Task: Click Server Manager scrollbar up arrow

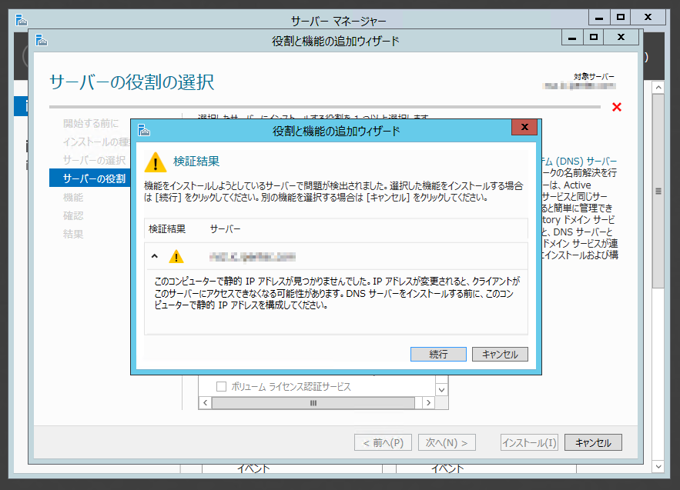Action: 658,88
